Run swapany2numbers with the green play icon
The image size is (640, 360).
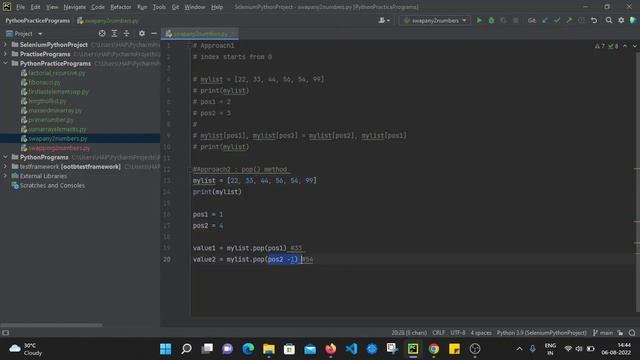pos(479,20)
